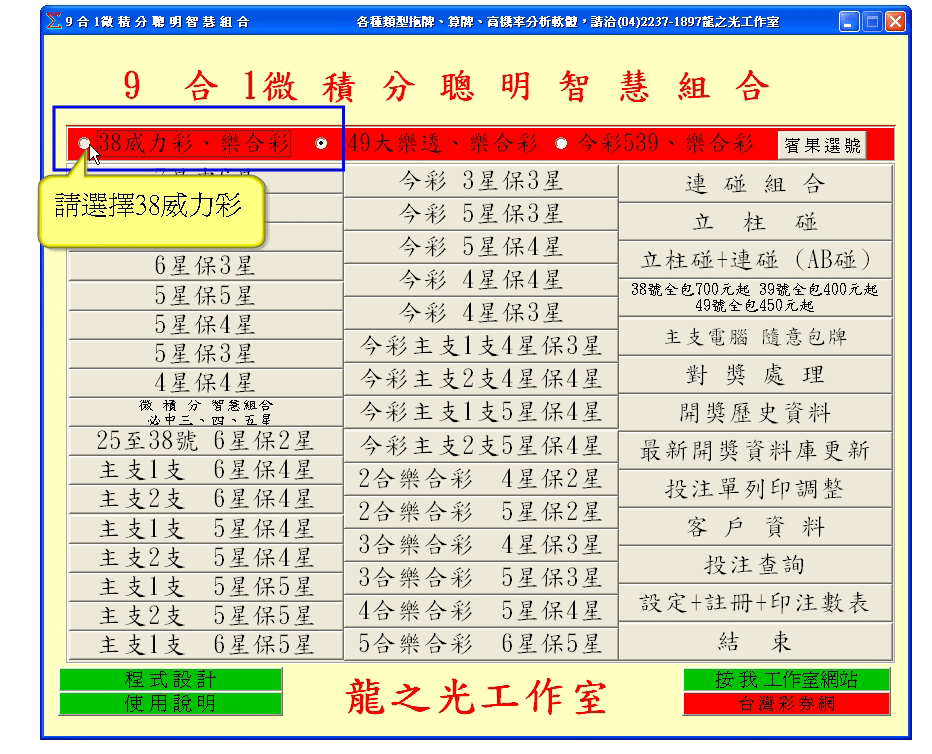
Task: Choose the 今彩539、樂合彩 radio option
Action: click(x=561, y=144)
